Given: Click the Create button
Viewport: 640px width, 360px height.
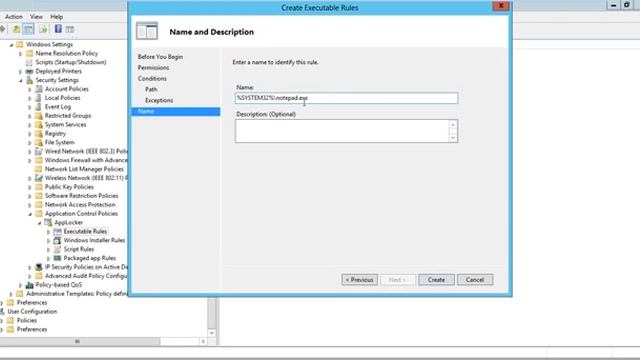Looking at the screenshot, I should click(x=436, y=280).
